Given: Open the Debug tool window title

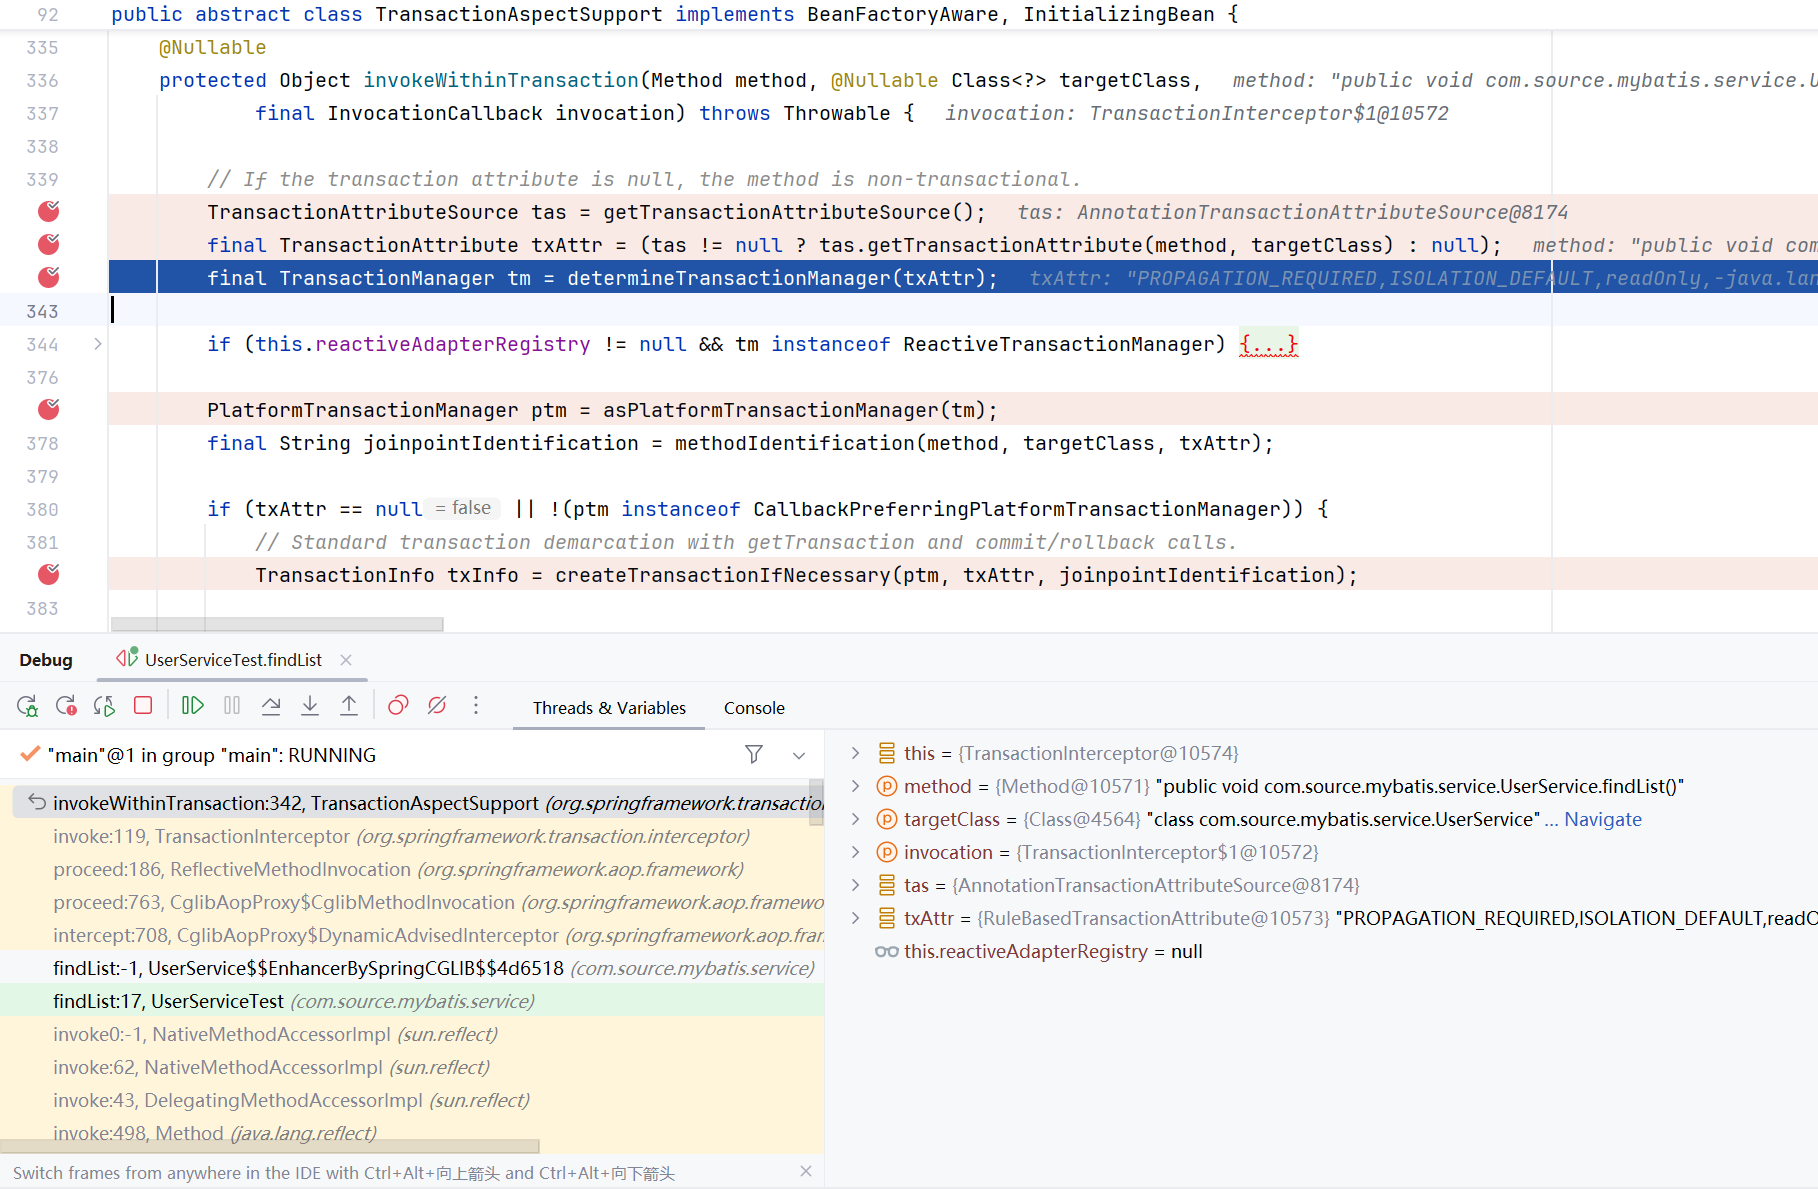Looking at the screenshot, I should coord(46,660).
